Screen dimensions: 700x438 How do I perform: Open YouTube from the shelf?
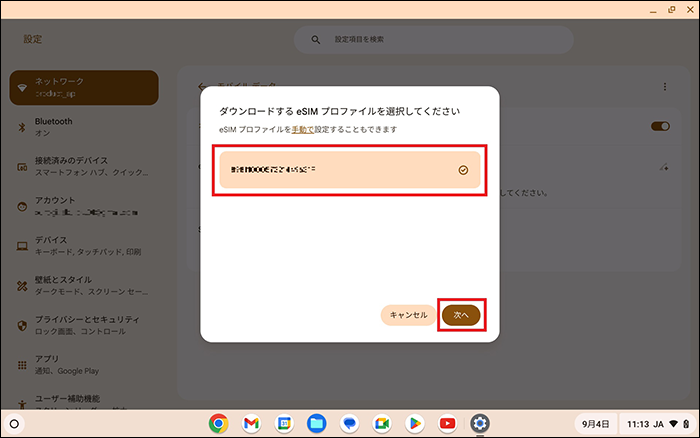tap(447, 423)
